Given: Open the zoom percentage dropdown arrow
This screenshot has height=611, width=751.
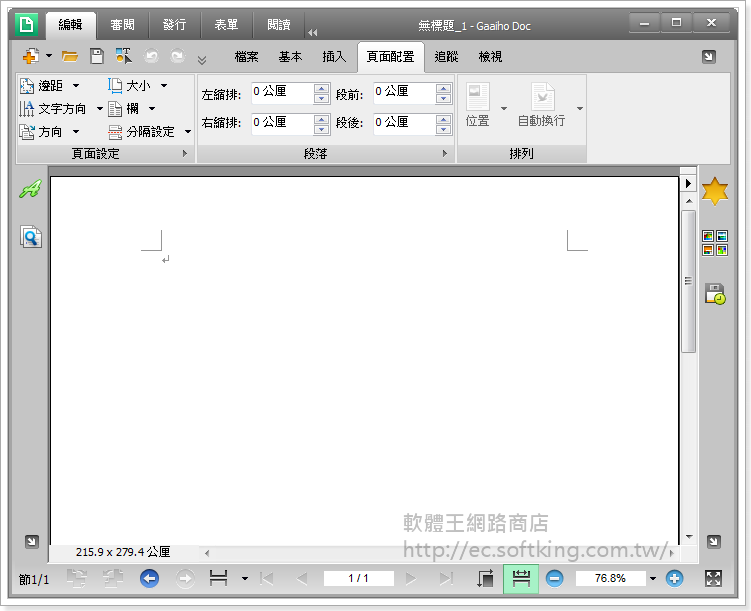Looking at the screenshot, I should pos(653,578).
